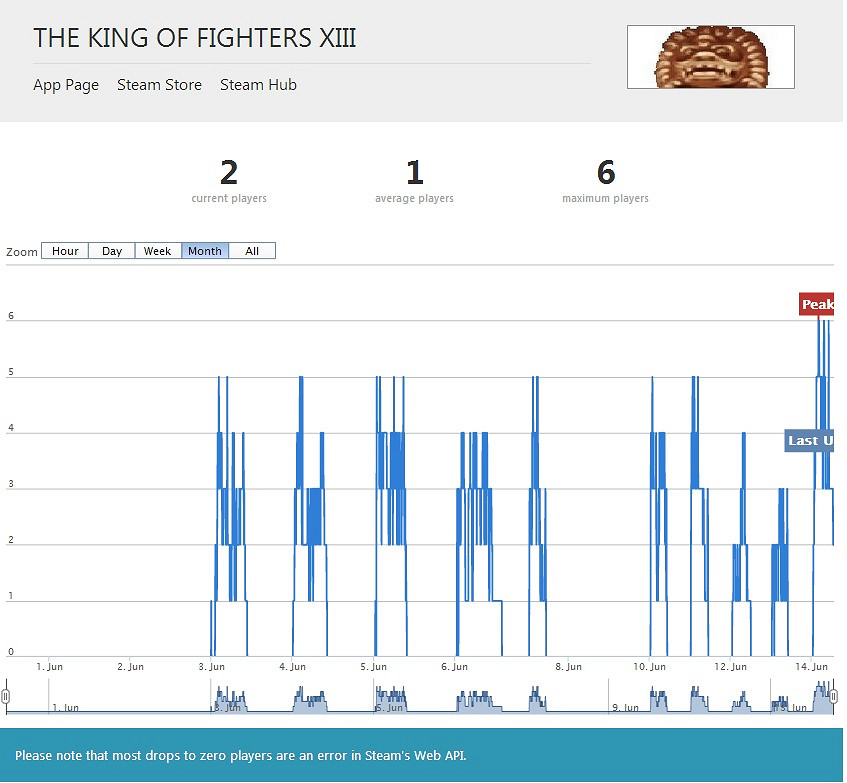Grab the left navigator range handle
This screenshot has width=847, height=783.
coord(5,696)
